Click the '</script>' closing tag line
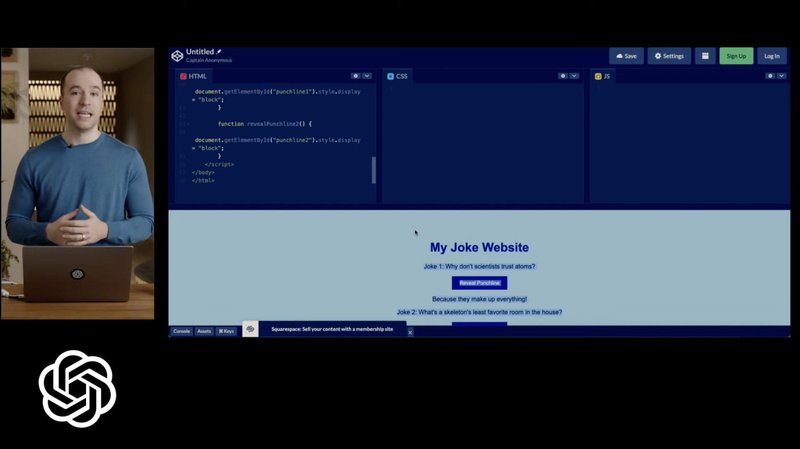The image size is (800, 449). point(219,164)
